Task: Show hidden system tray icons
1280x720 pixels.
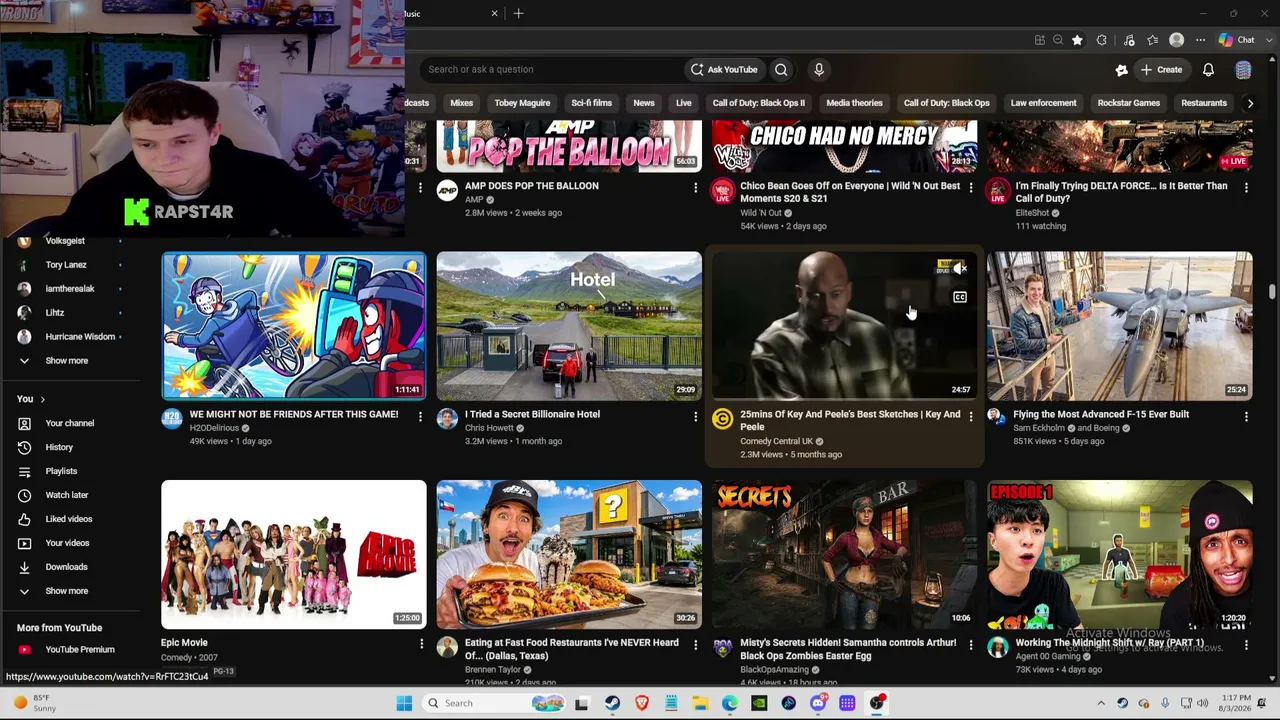Action: [x=1101, y=703]
